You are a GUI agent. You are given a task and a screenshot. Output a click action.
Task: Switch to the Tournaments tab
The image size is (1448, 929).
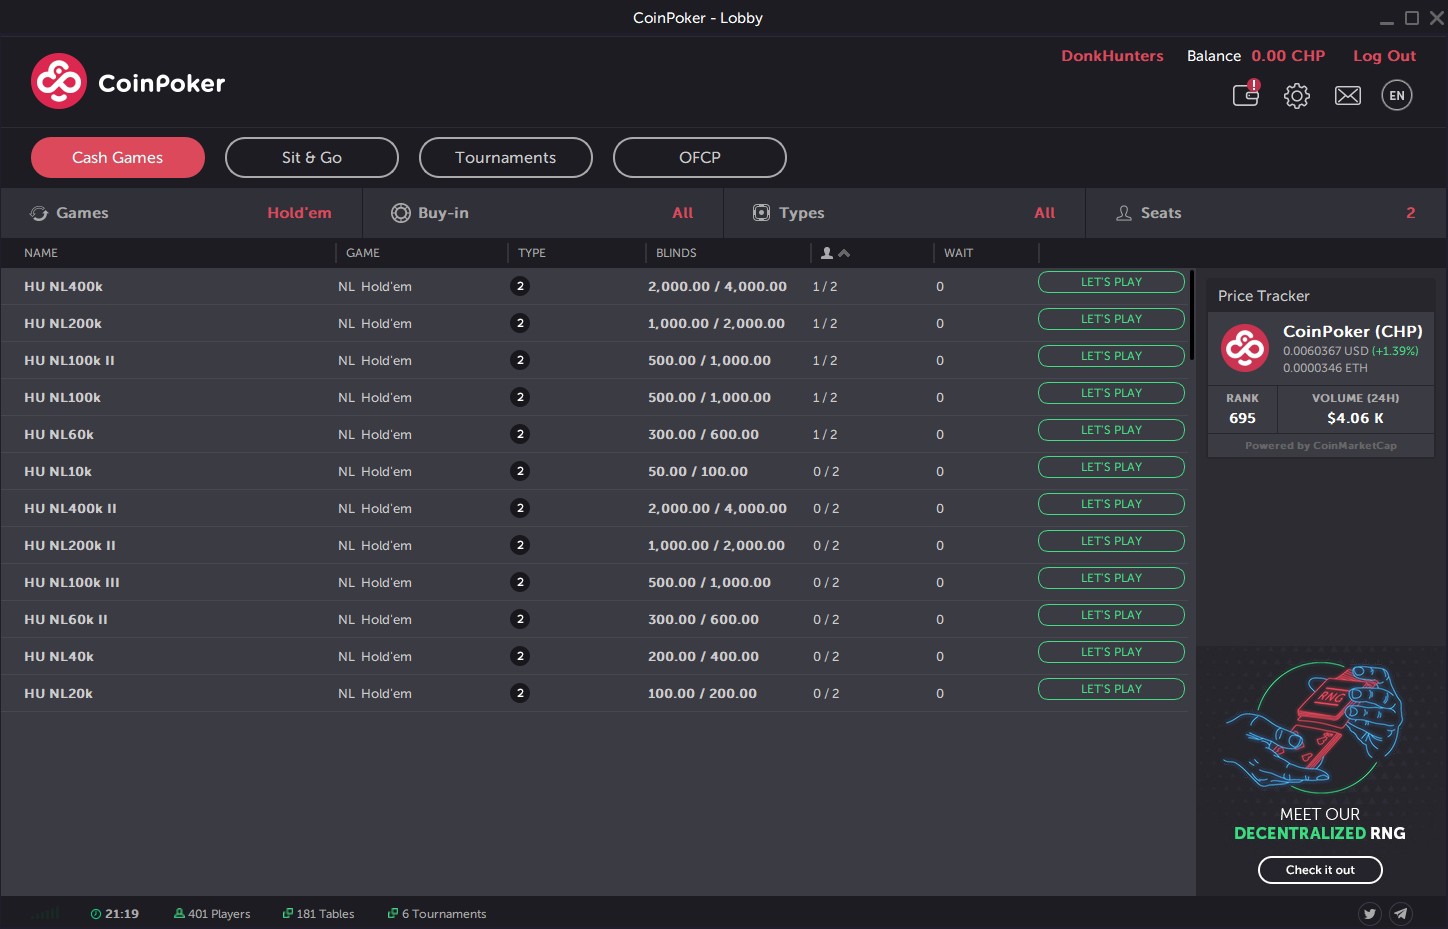click(505, 157)
